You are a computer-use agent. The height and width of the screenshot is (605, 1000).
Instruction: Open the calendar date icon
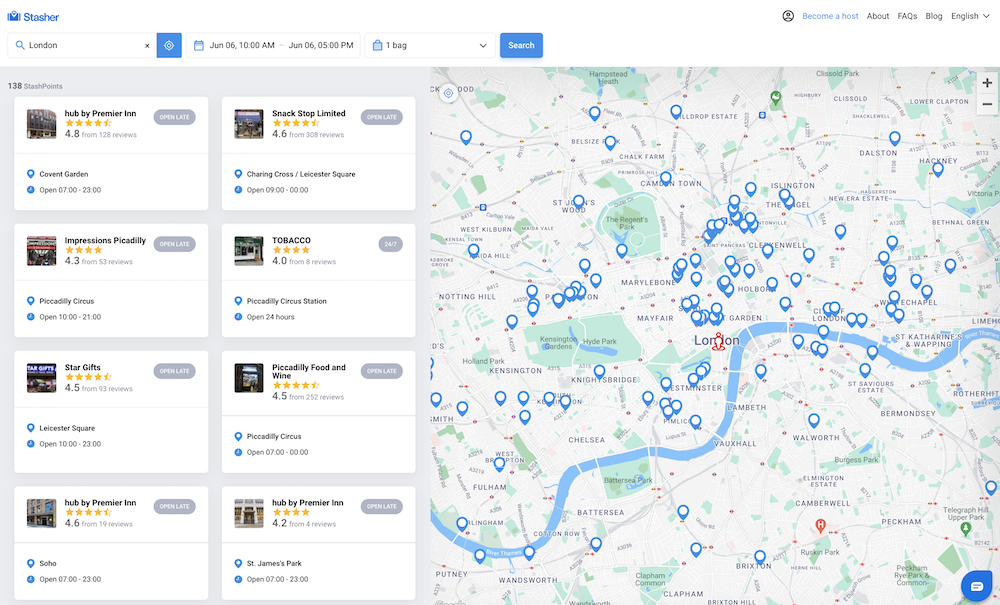(x=199, y=45)
